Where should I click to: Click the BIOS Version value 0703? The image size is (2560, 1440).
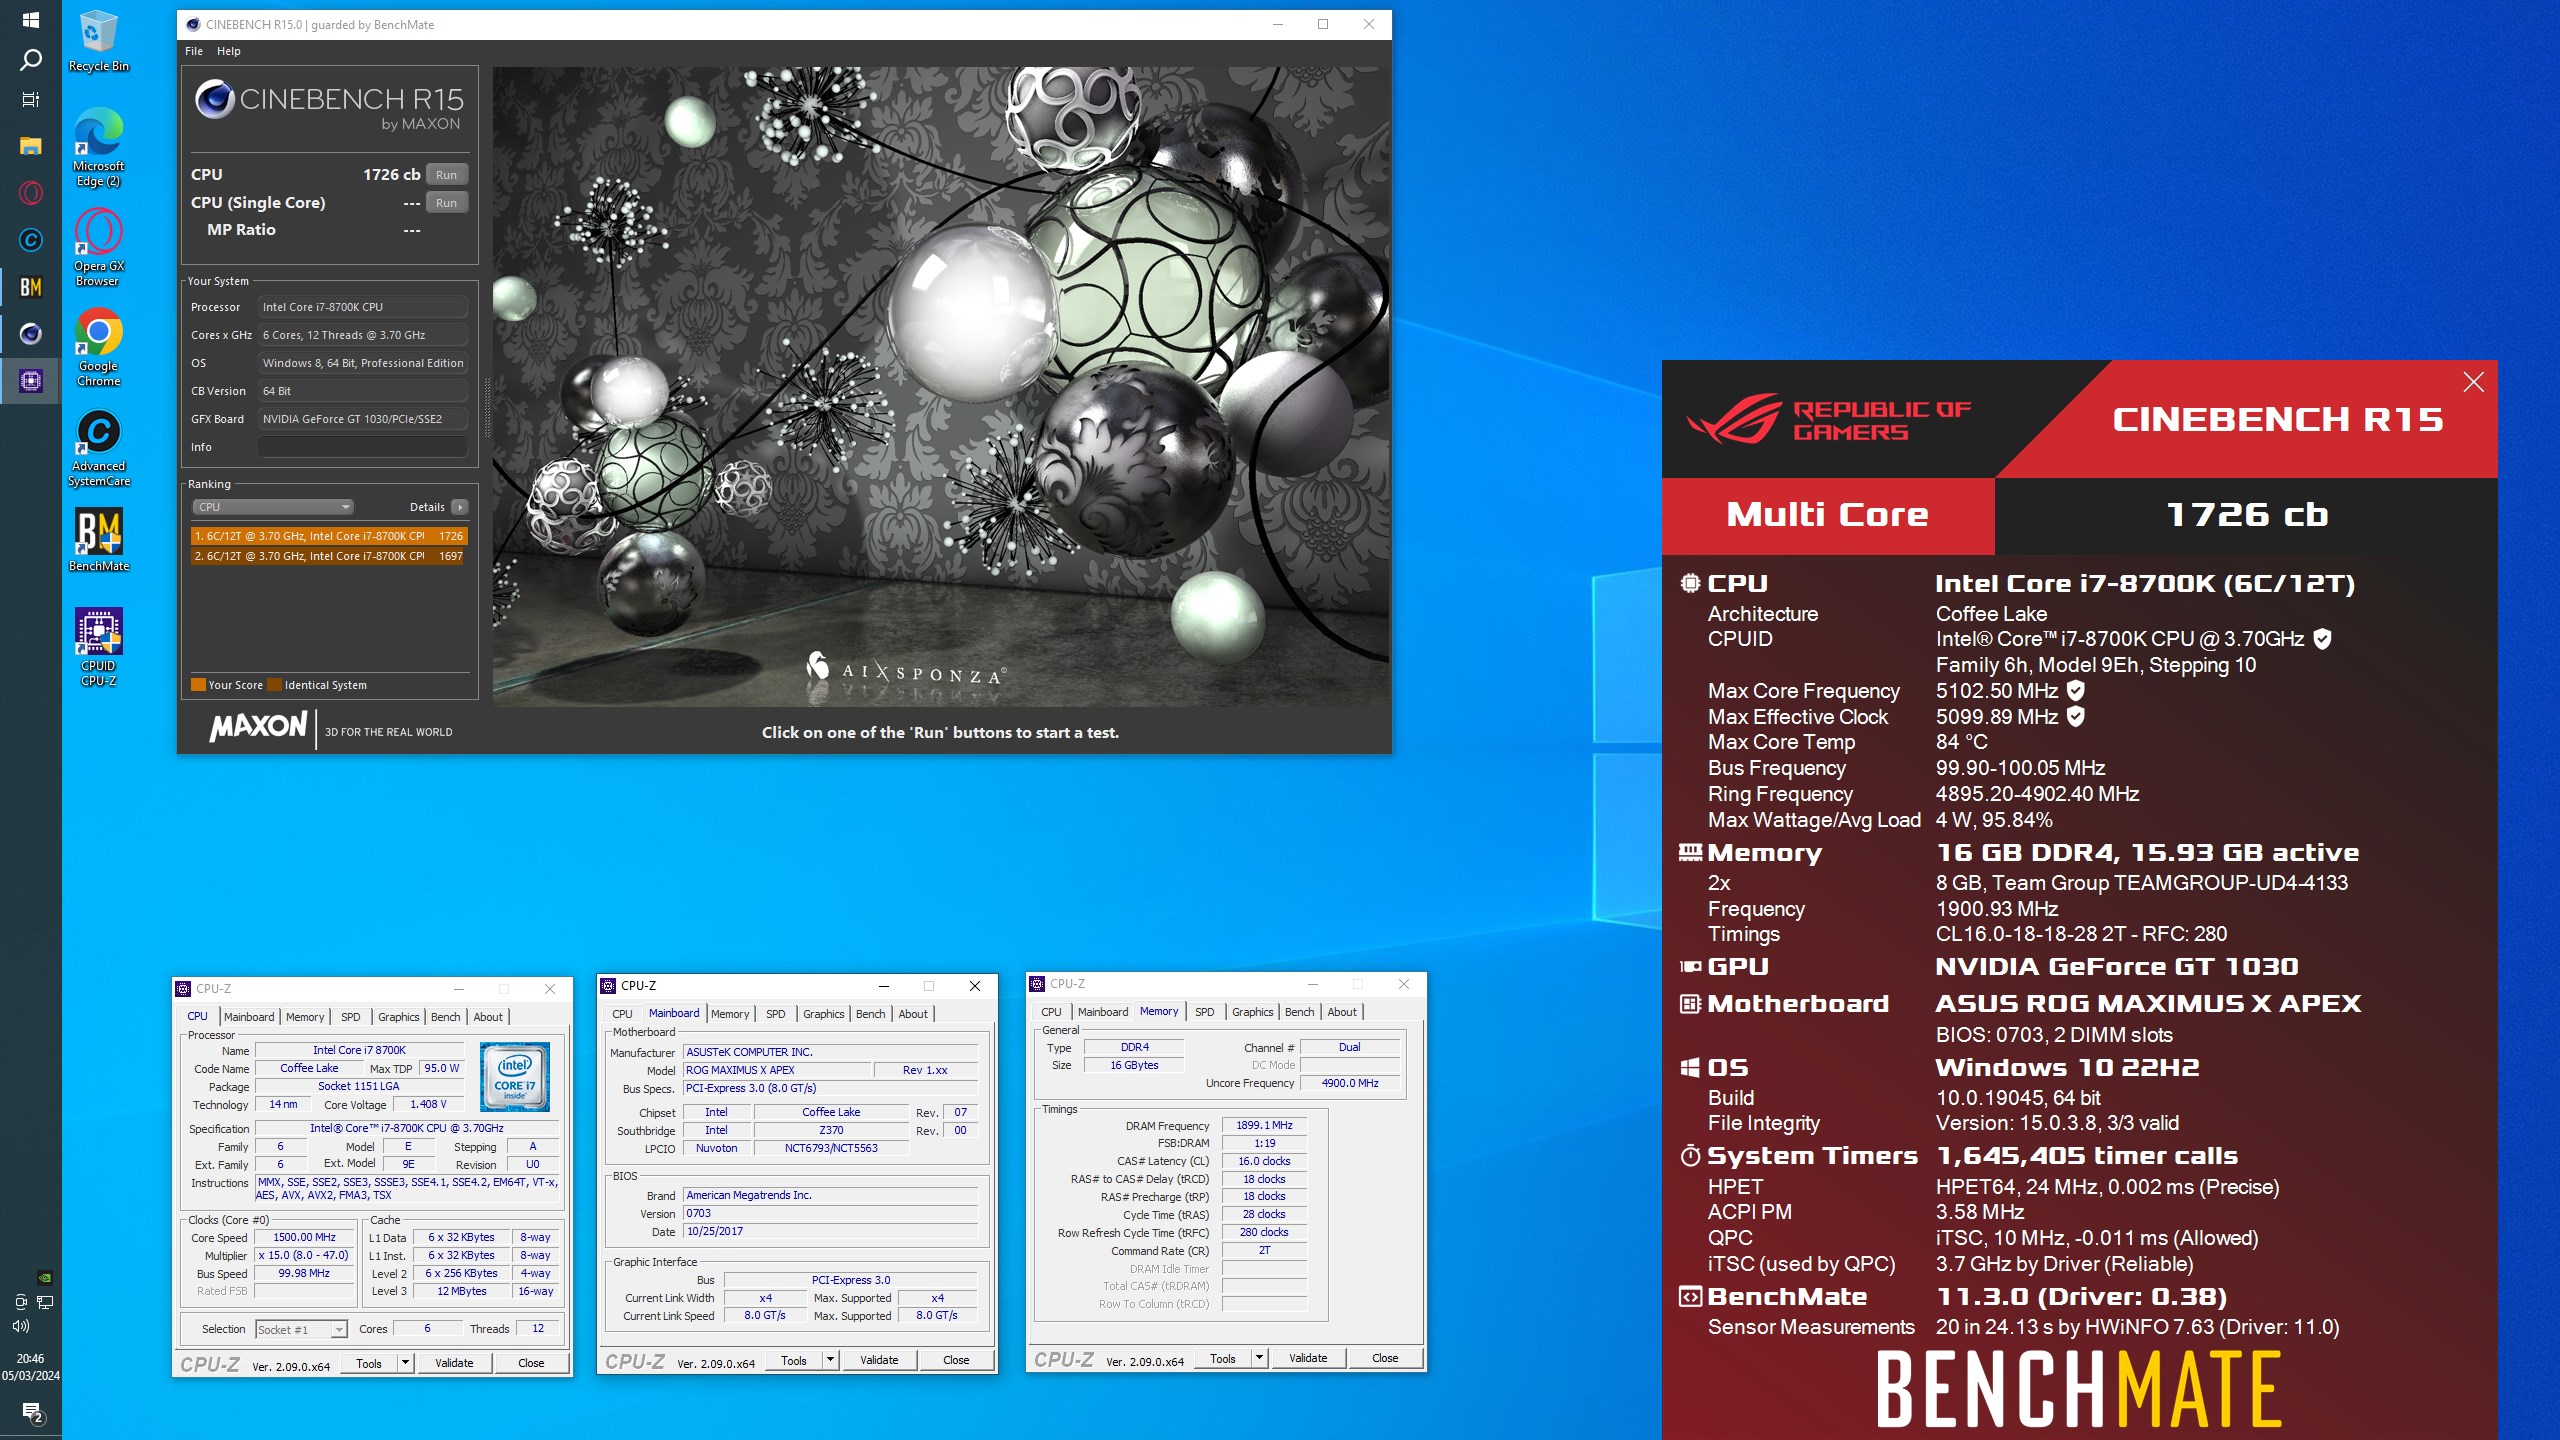(x=830, y=1213)
